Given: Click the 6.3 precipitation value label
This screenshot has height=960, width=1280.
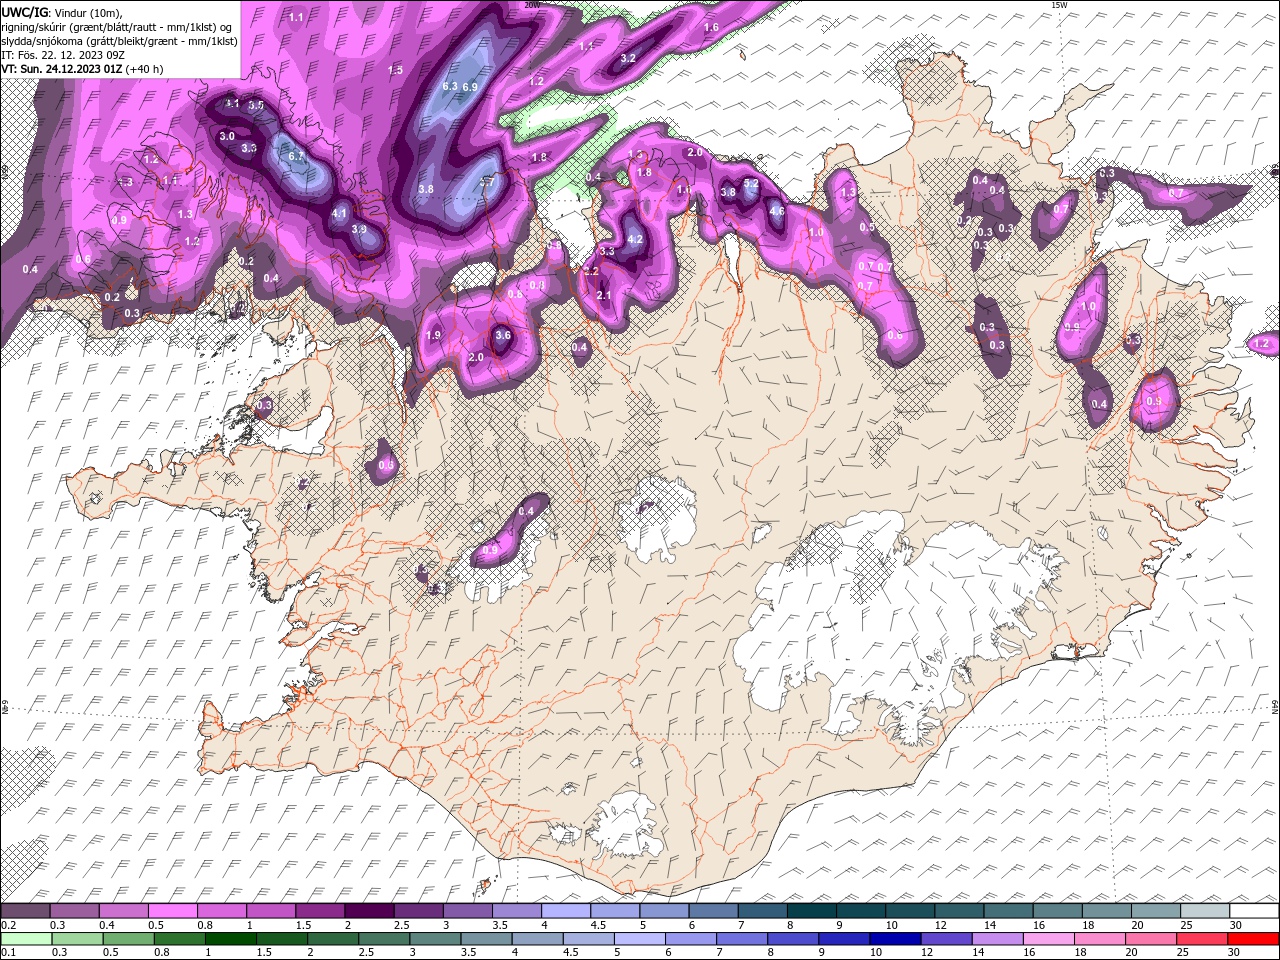Looking at the screenshot, I should coord(450,87).
